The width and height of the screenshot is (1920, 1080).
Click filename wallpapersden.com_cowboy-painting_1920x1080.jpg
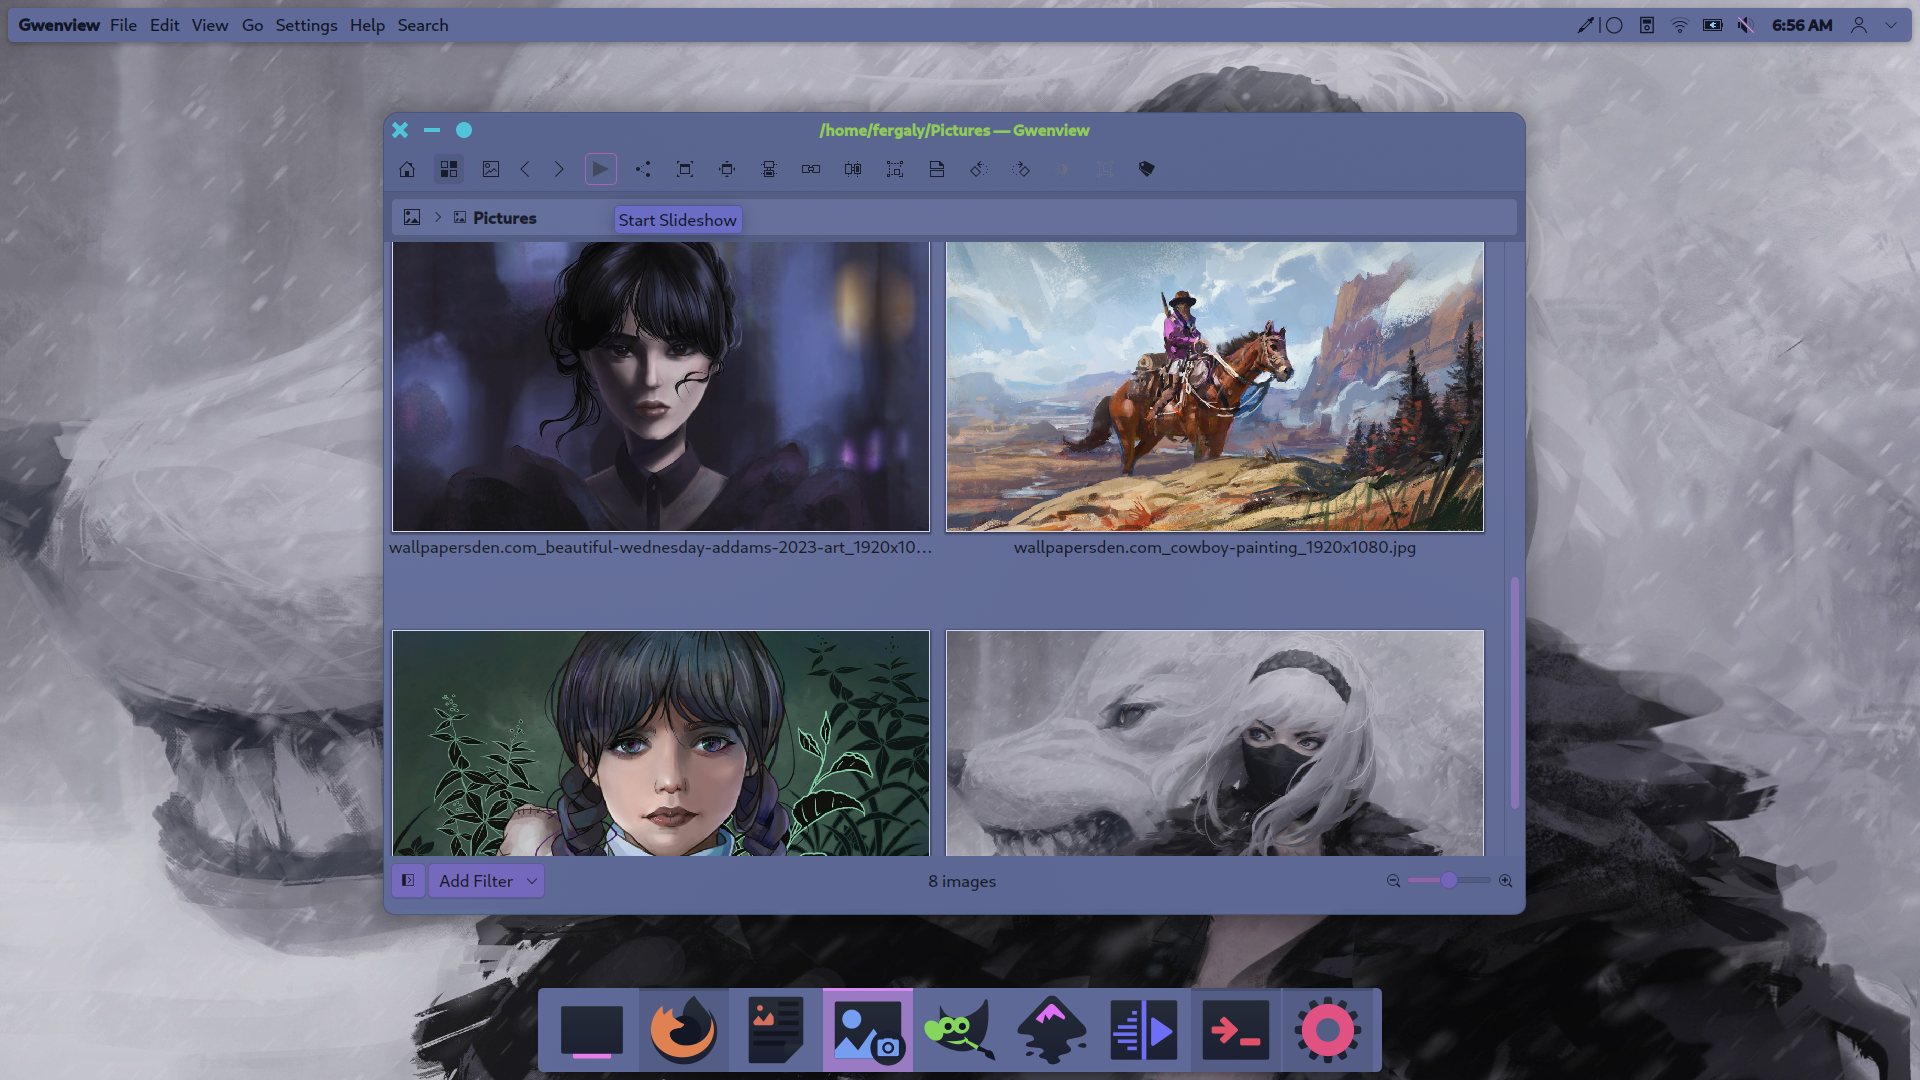[1215, 547]
